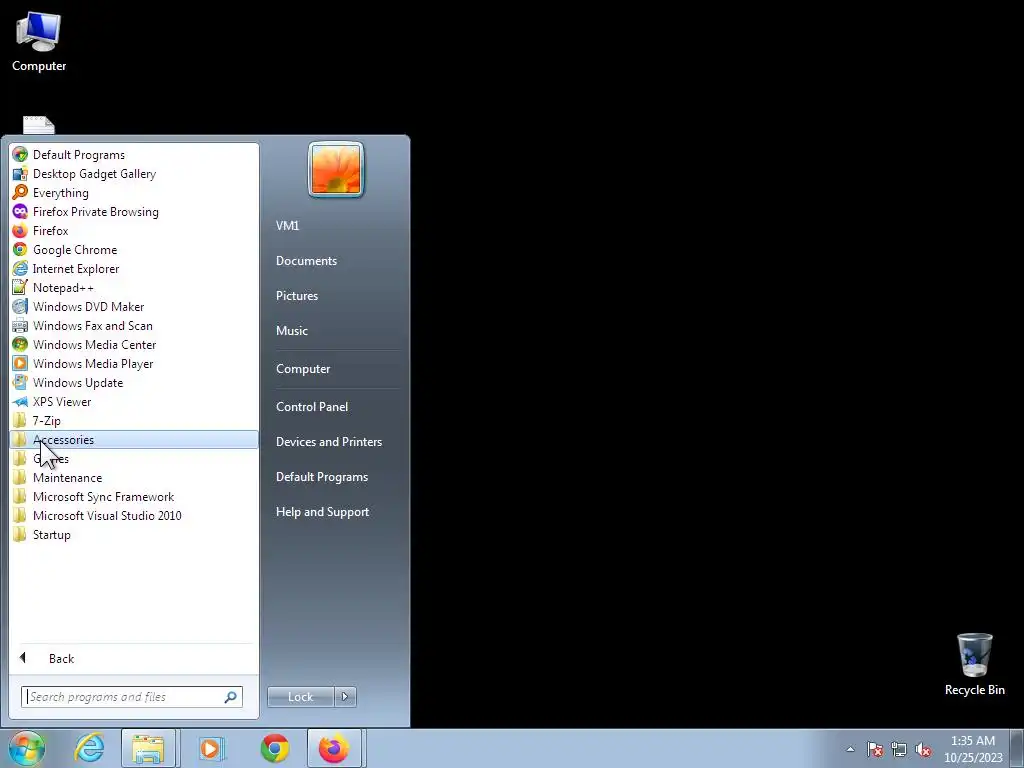
Task: Open Windows Media Player from the taskbar
Action: [x=210, y=748]
